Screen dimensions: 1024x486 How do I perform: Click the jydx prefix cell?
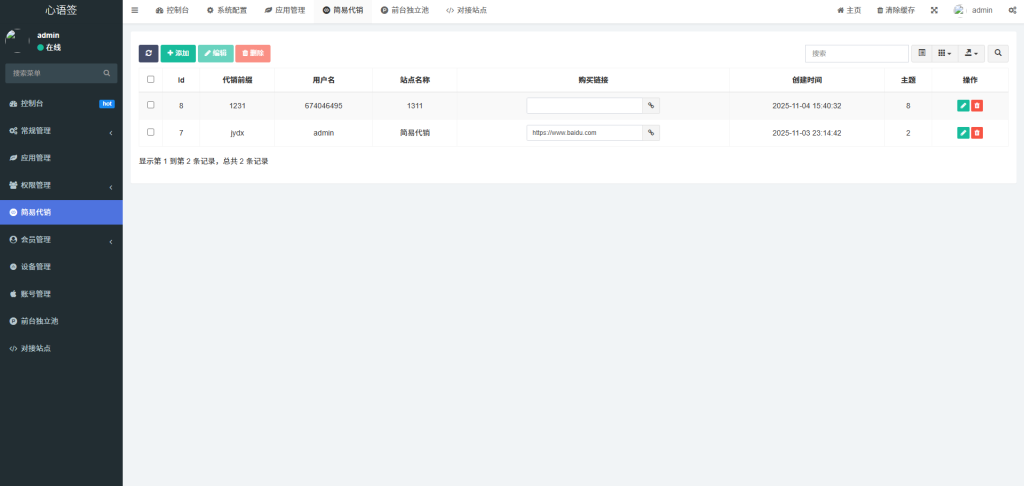point(237,133)
